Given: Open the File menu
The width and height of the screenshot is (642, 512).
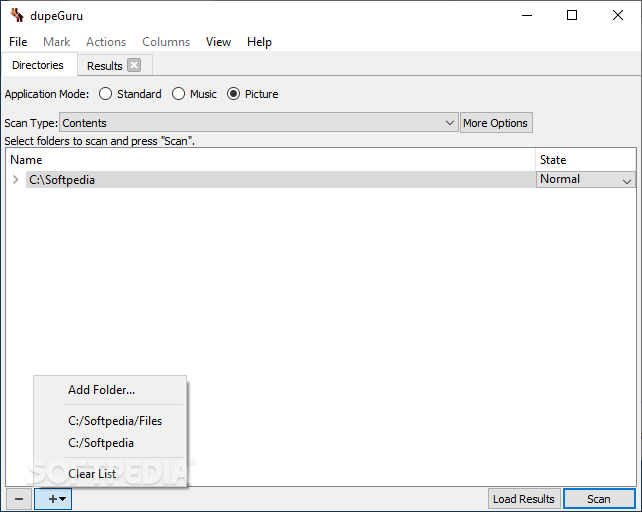Looking at the screenshot, I should 18,42.
